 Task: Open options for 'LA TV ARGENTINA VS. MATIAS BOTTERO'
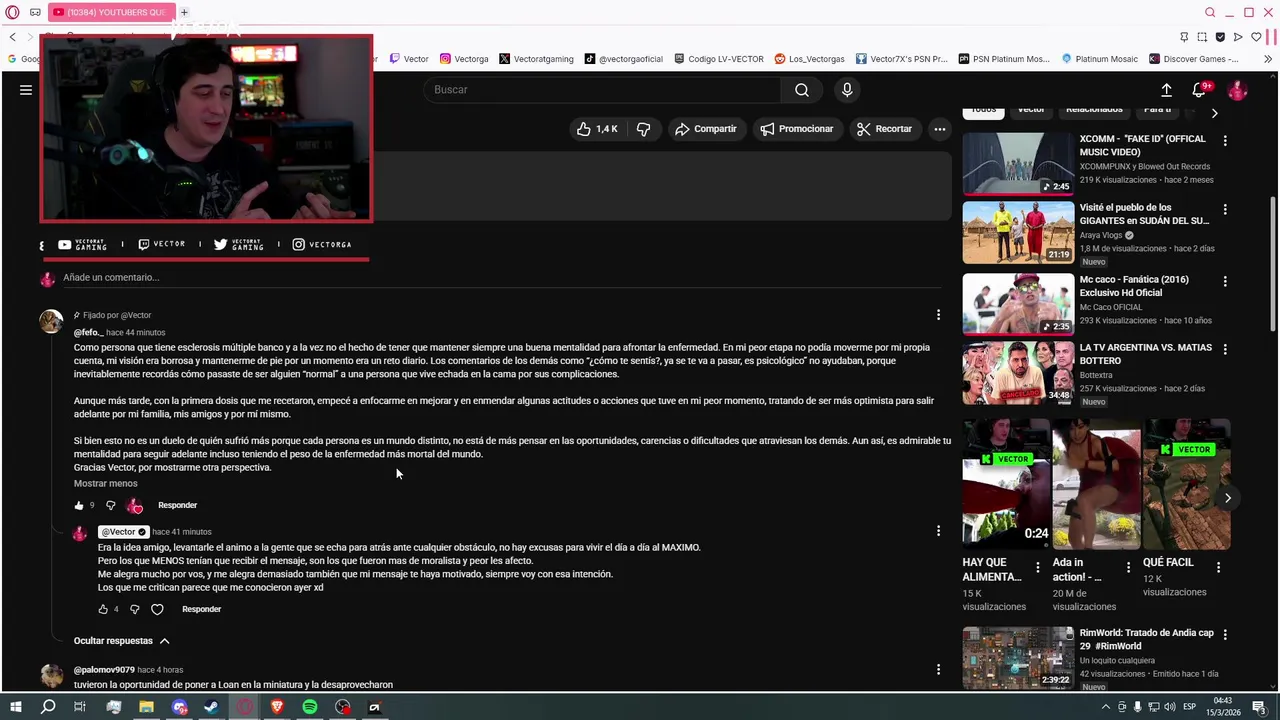pyautogui.click(x=1225, y=349)
